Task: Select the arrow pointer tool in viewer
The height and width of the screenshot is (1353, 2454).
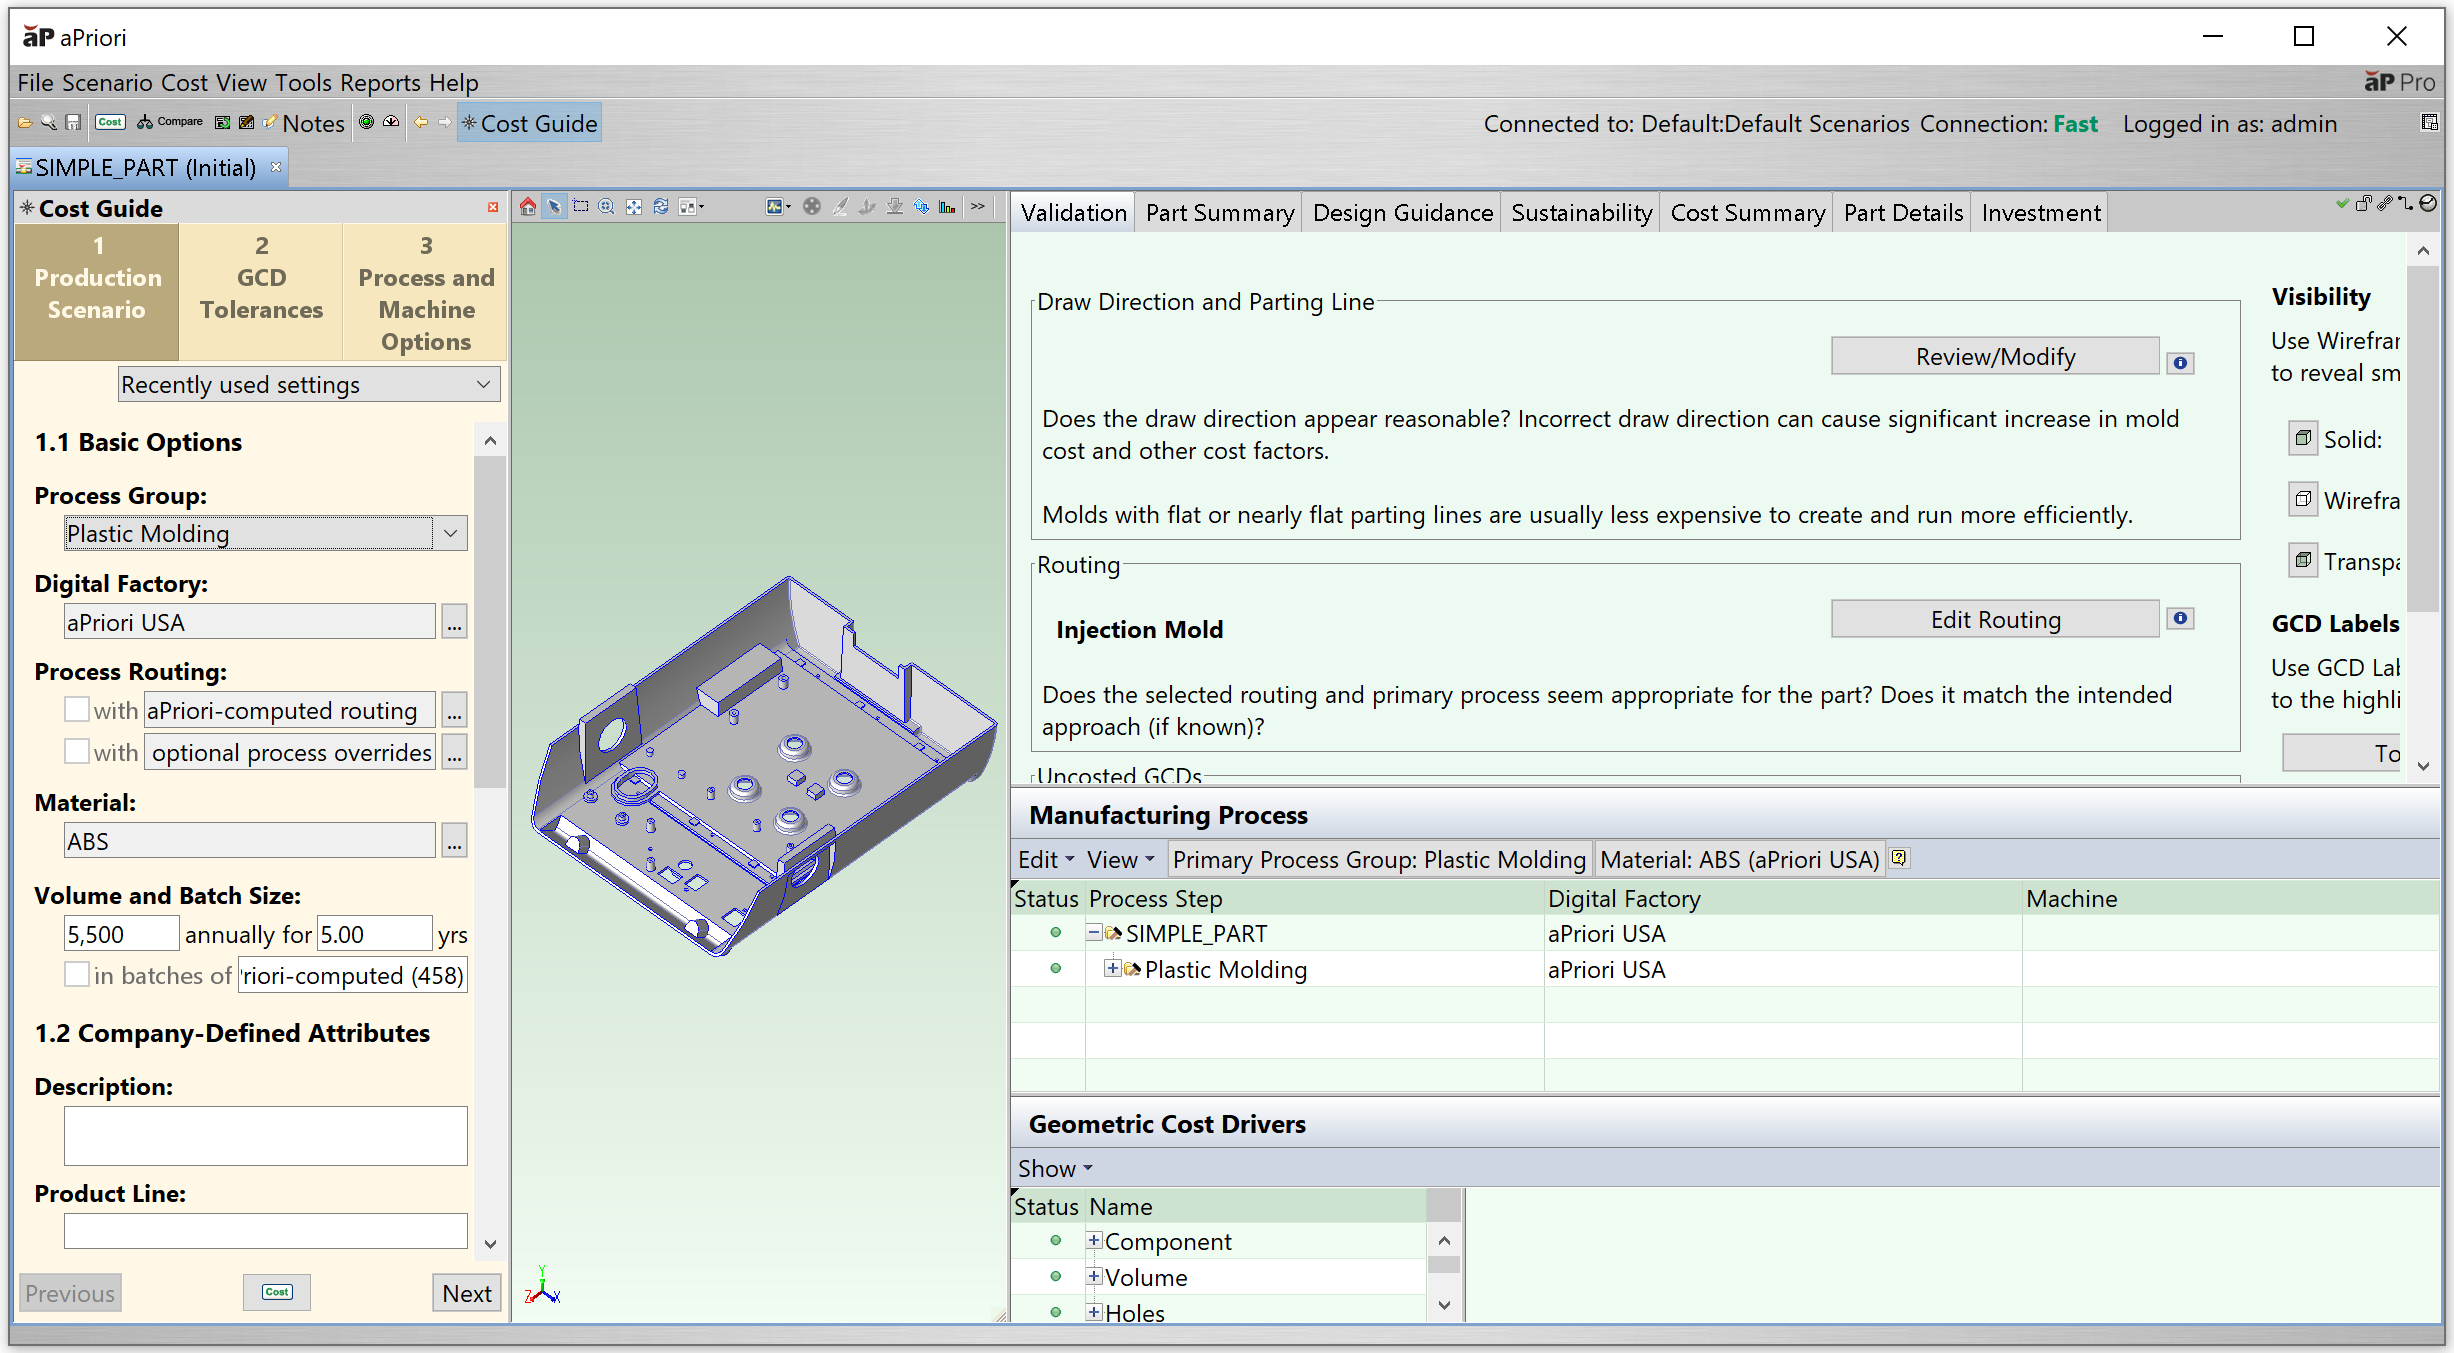Action: click(554, 207)
